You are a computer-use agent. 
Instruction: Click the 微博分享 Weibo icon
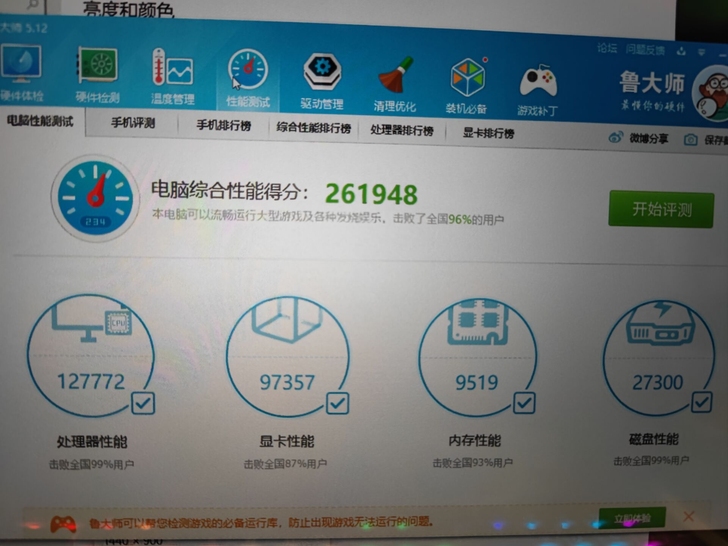(616, 137)
